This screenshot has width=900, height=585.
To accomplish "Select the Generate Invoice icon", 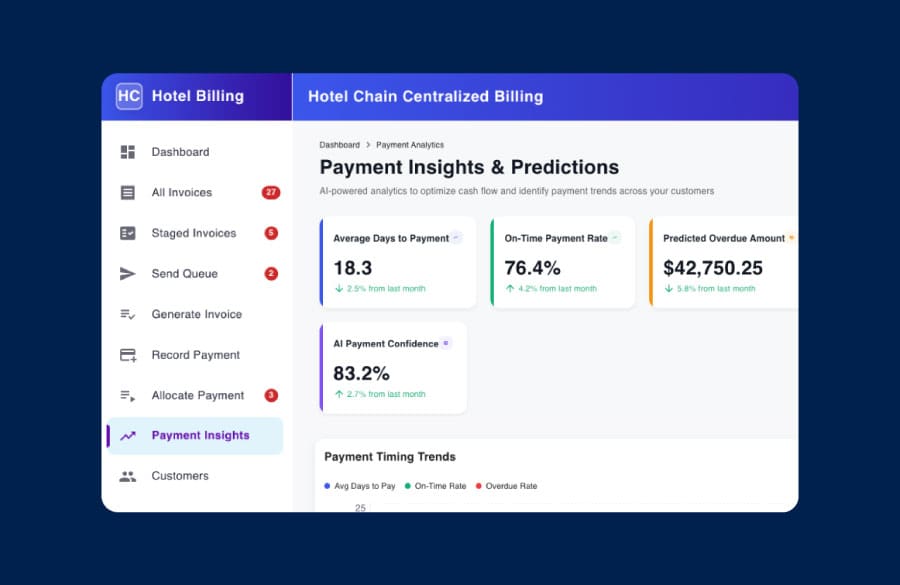I will (127, 314).
